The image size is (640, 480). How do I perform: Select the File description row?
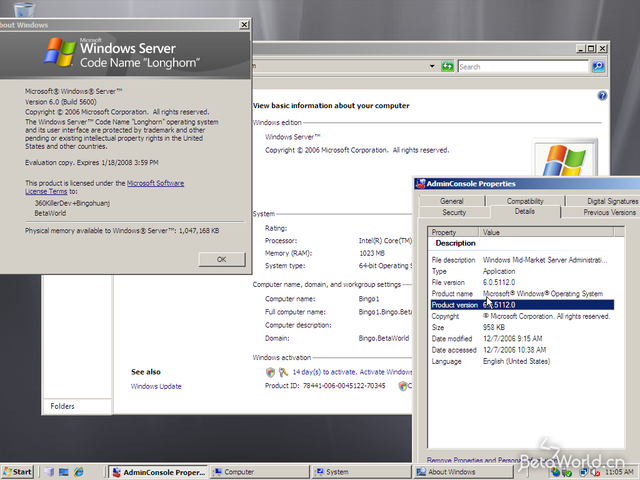tap(522, 260)
